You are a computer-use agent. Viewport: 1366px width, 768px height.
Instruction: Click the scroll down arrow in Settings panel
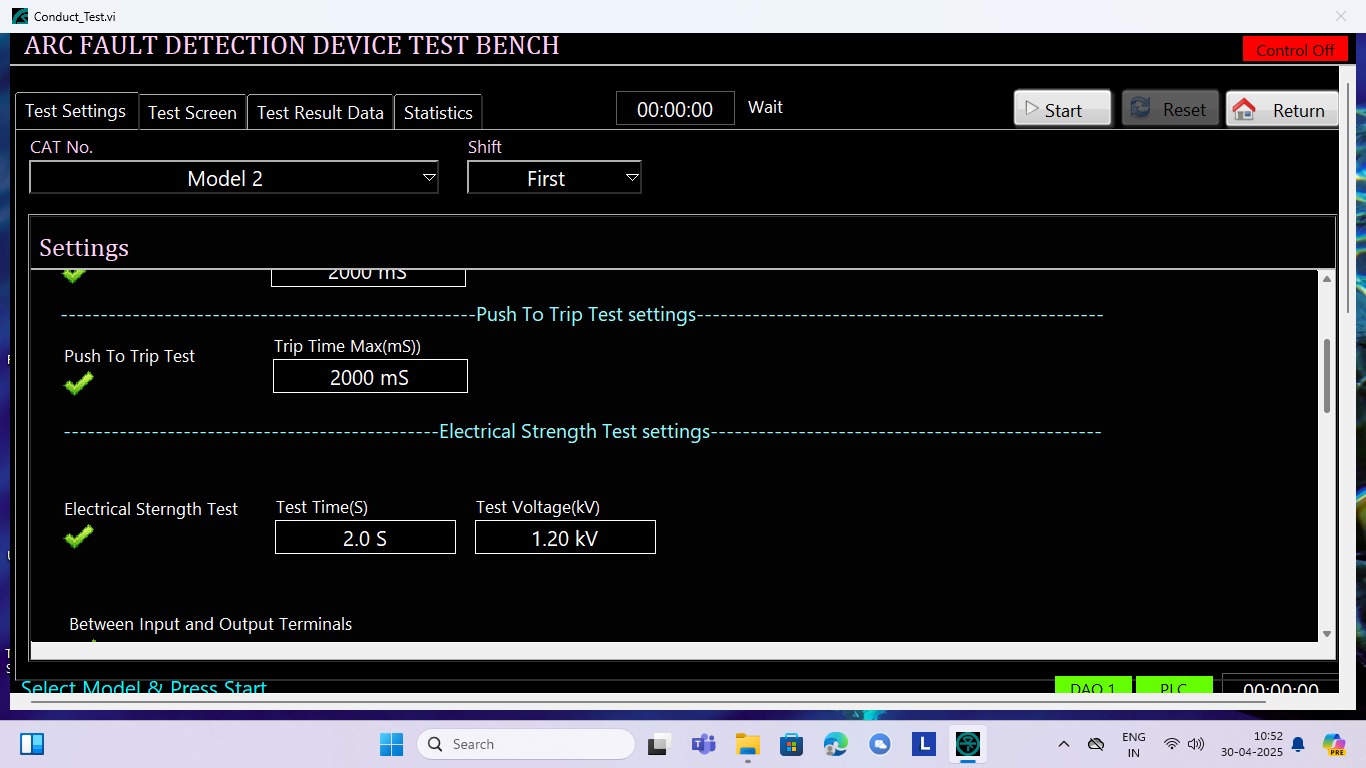pyautogui.click(x=1327, y=633)
